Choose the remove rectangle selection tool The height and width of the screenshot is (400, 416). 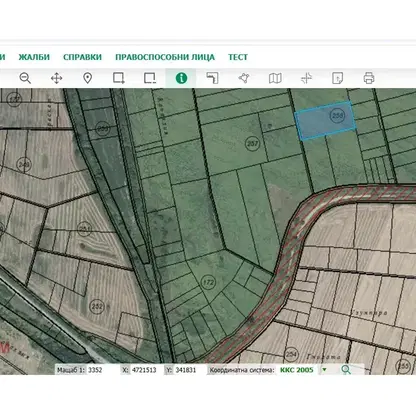click(150, 78)
